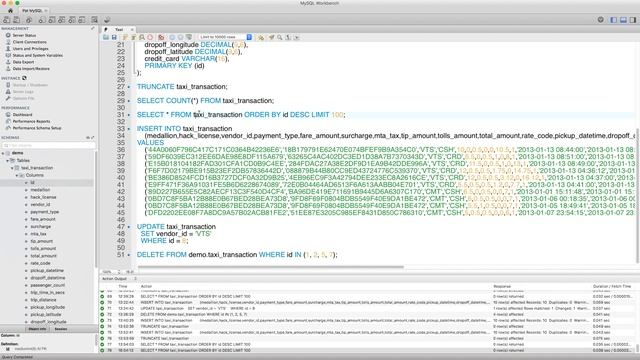This screenshot has height=360, width=640.
Task: Click the schema filter objects search field
Action: click(48, 145)
